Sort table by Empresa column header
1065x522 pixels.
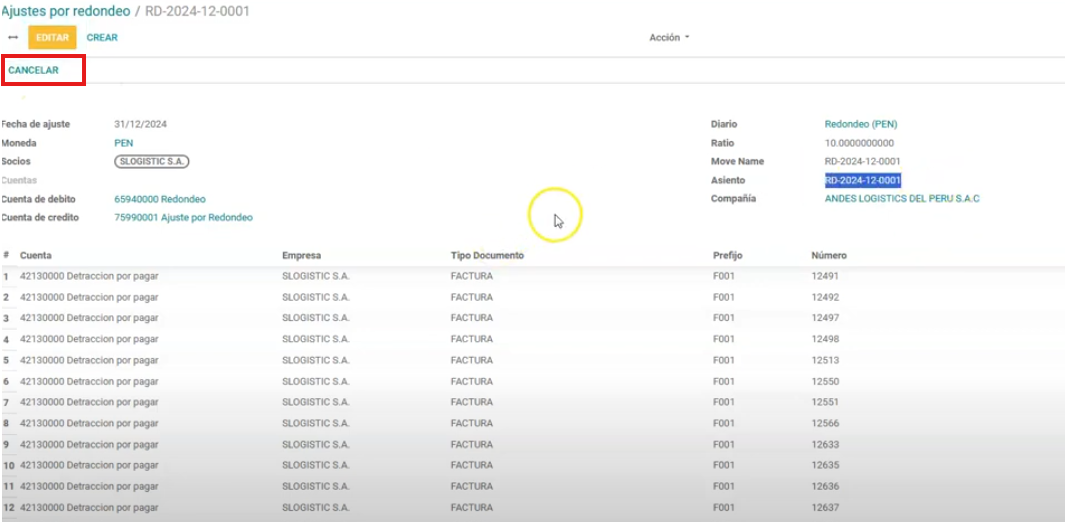(301, 256)
